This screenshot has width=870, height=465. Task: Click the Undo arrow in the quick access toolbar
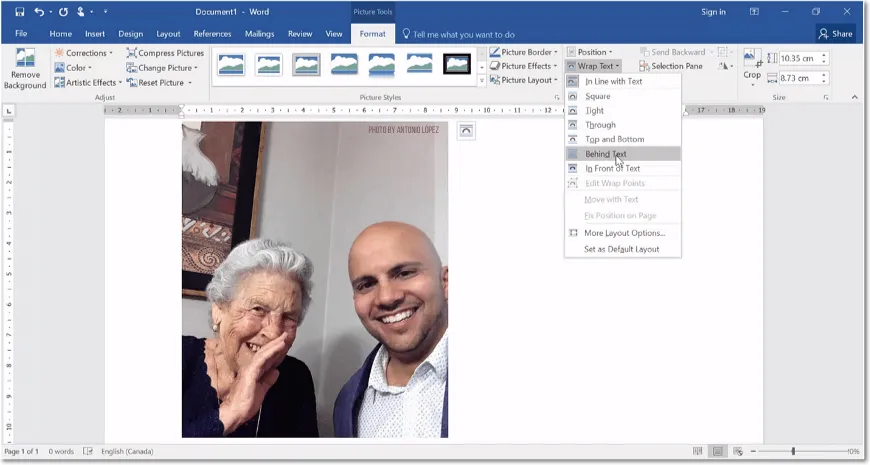[39, 11]
